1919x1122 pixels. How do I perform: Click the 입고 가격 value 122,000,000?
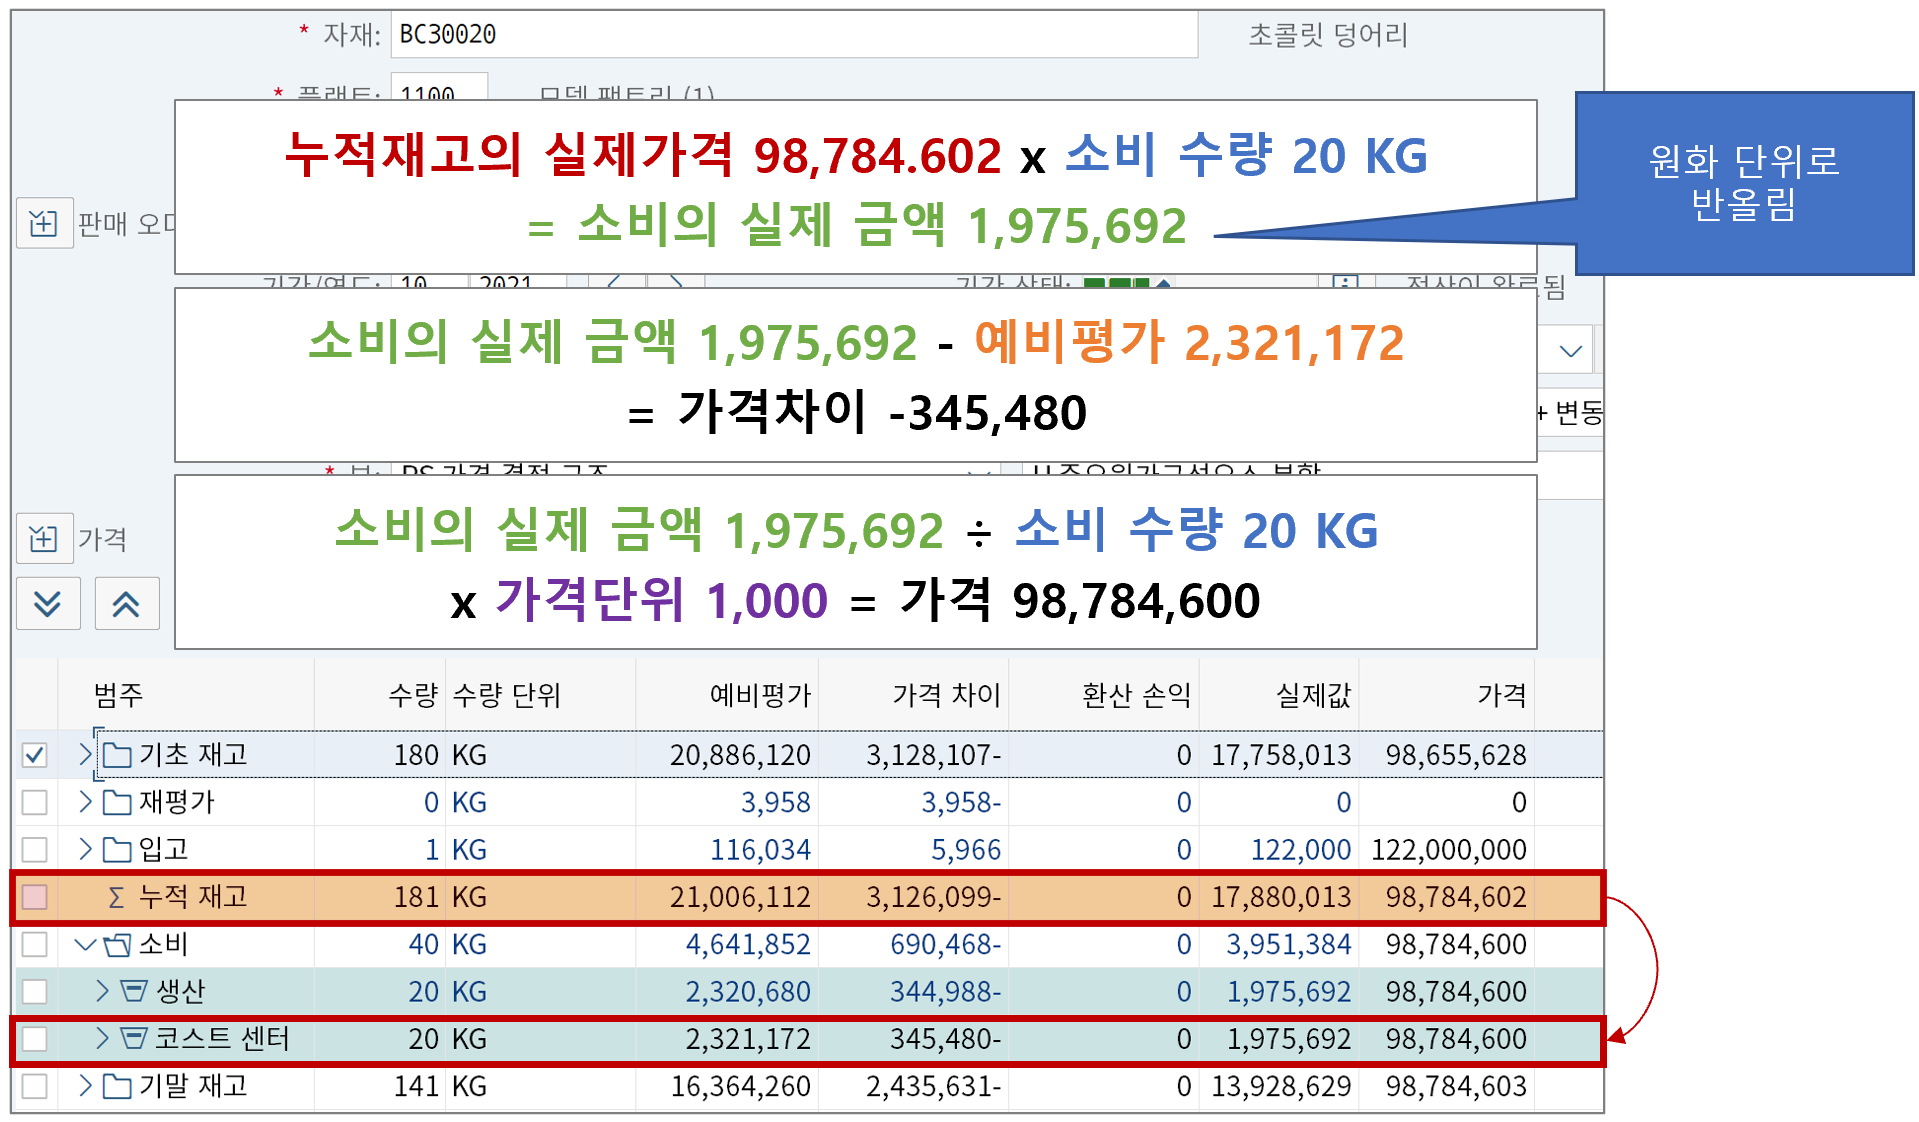click(x=1449, y=850)
